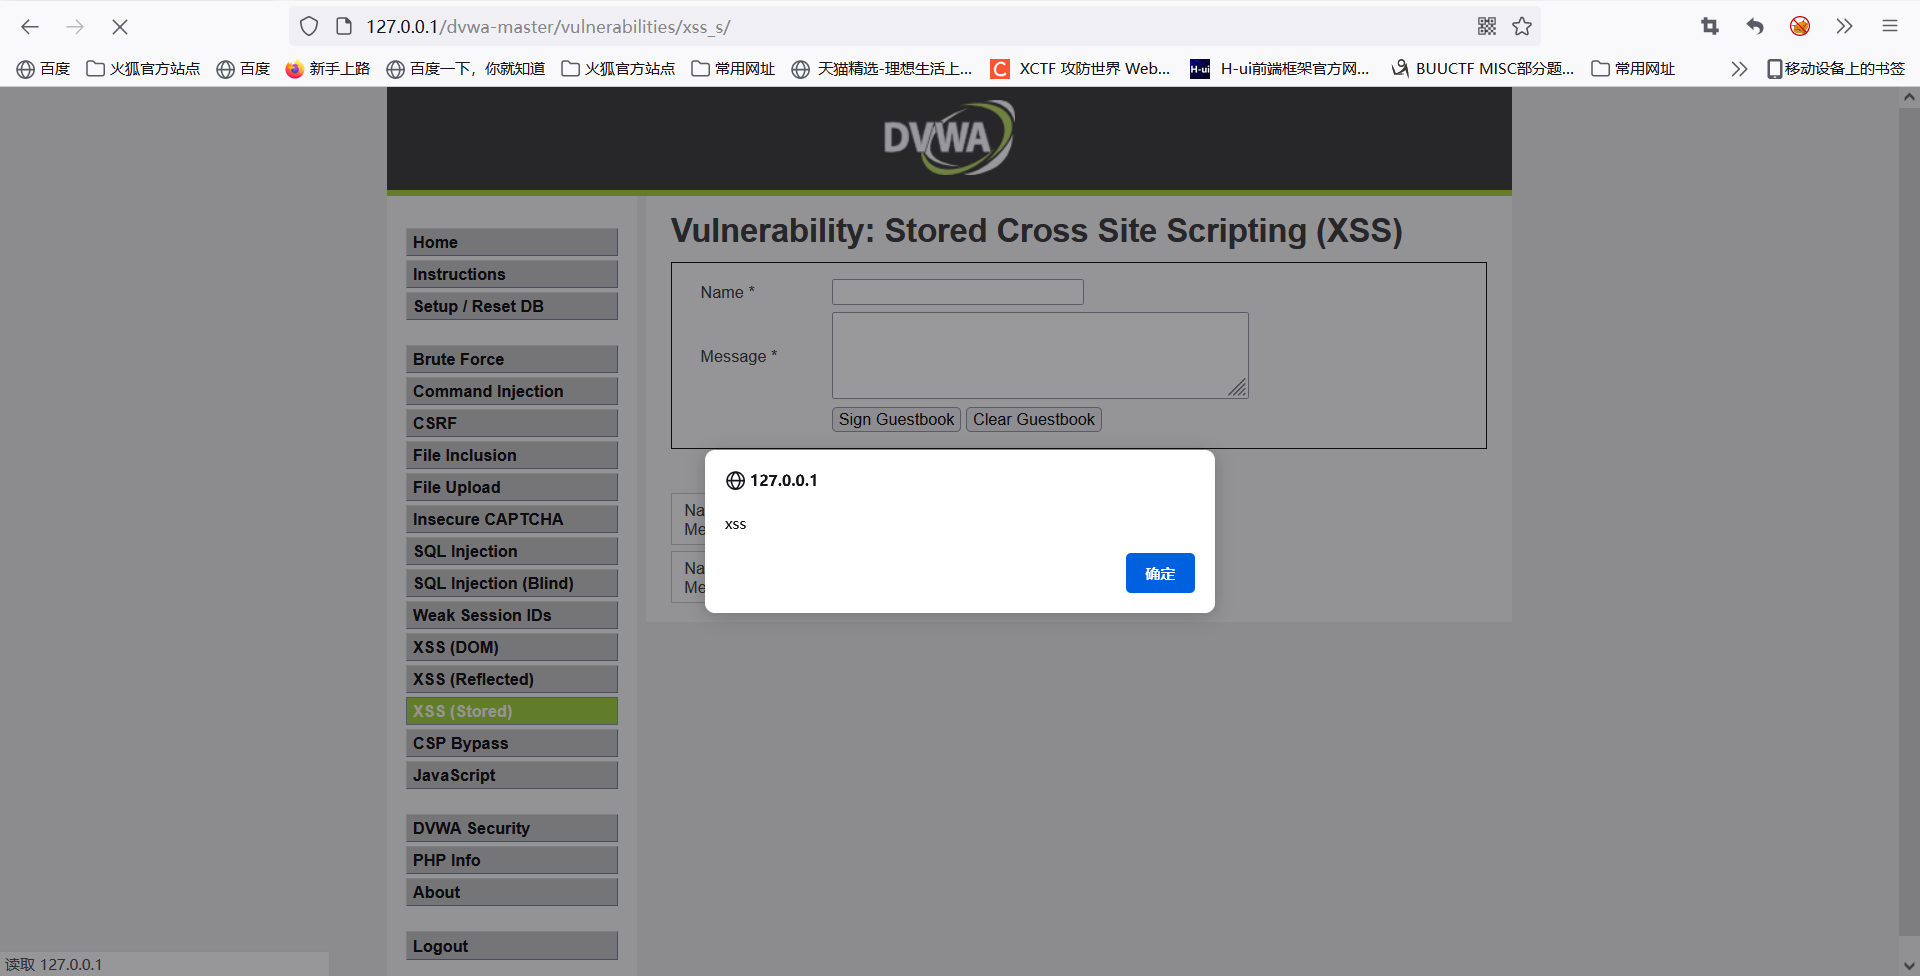
Task: Click the DVWA logo
Action: (x=949, y=137)
